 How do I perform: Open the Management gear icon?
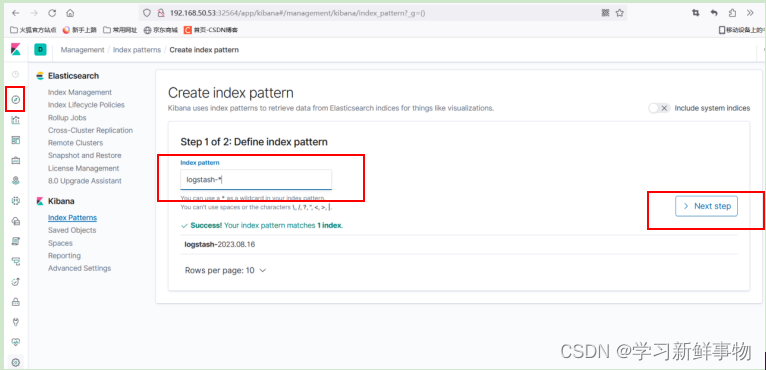click(16, 362)
